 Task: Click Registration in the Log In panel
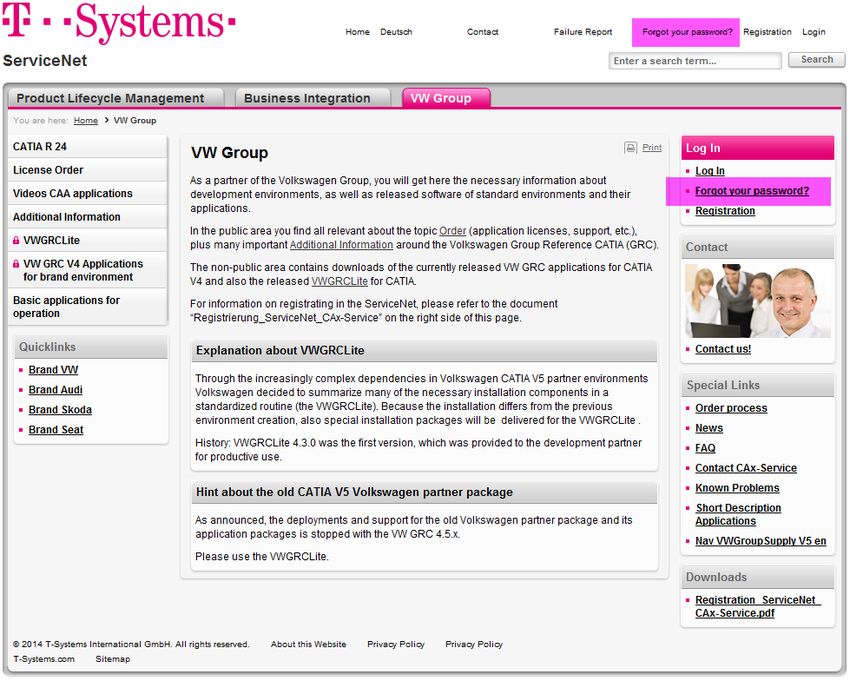click(x=725, y=211)
